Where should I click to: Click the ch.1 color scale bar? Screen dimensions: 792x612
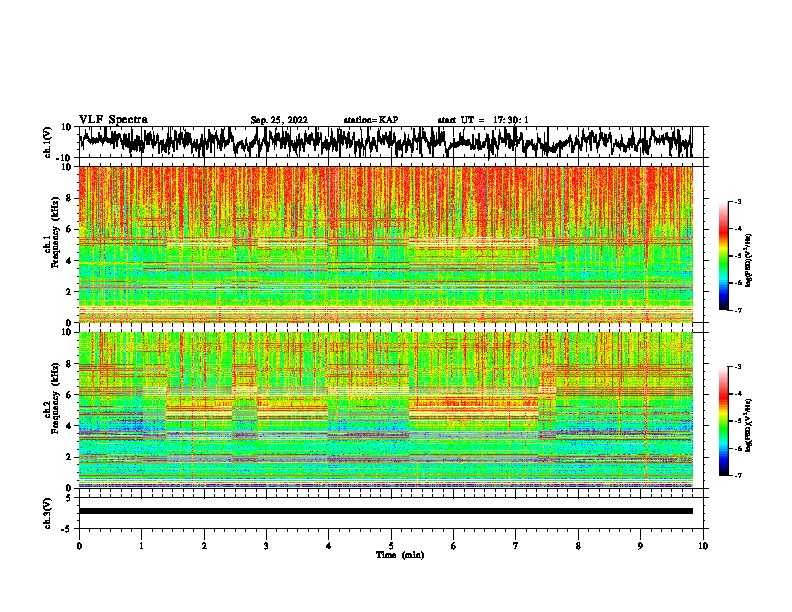click(723, 256)
